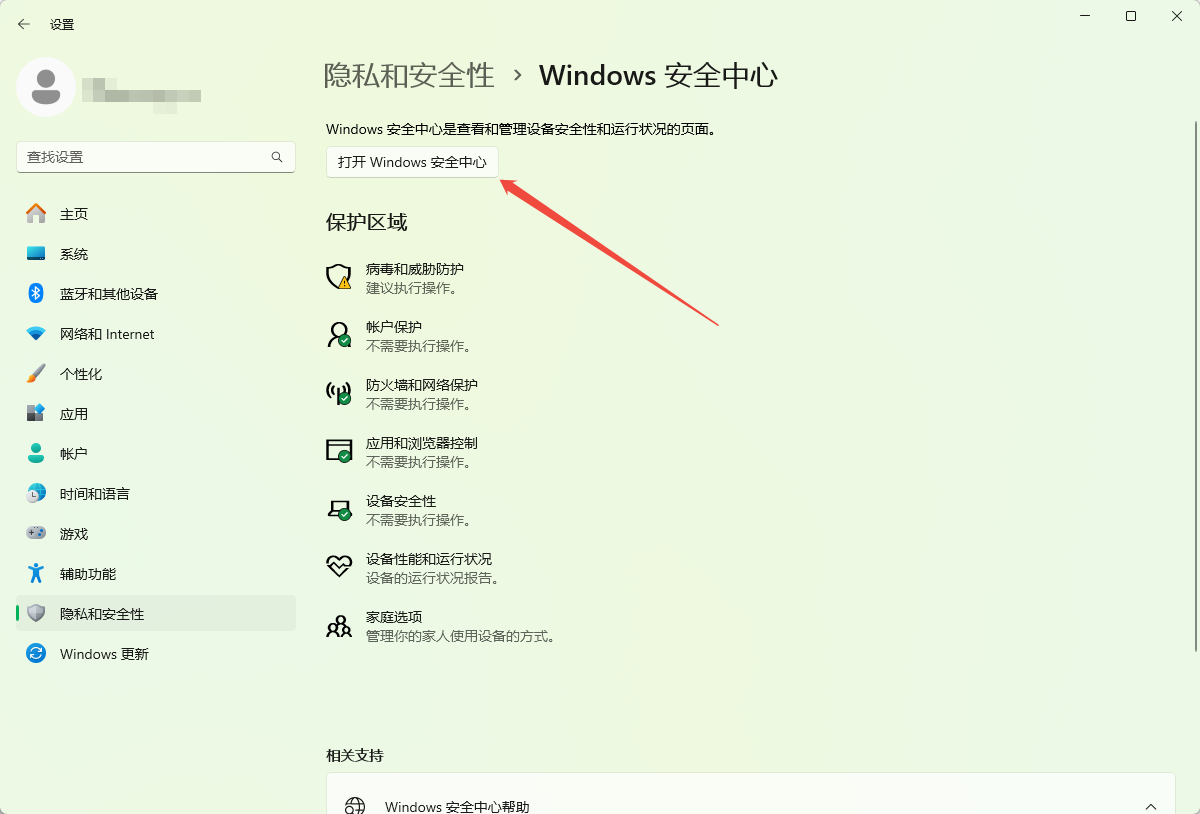Open the 应用 settings section
Screen dimensions: 1200x814
(156, 414)
